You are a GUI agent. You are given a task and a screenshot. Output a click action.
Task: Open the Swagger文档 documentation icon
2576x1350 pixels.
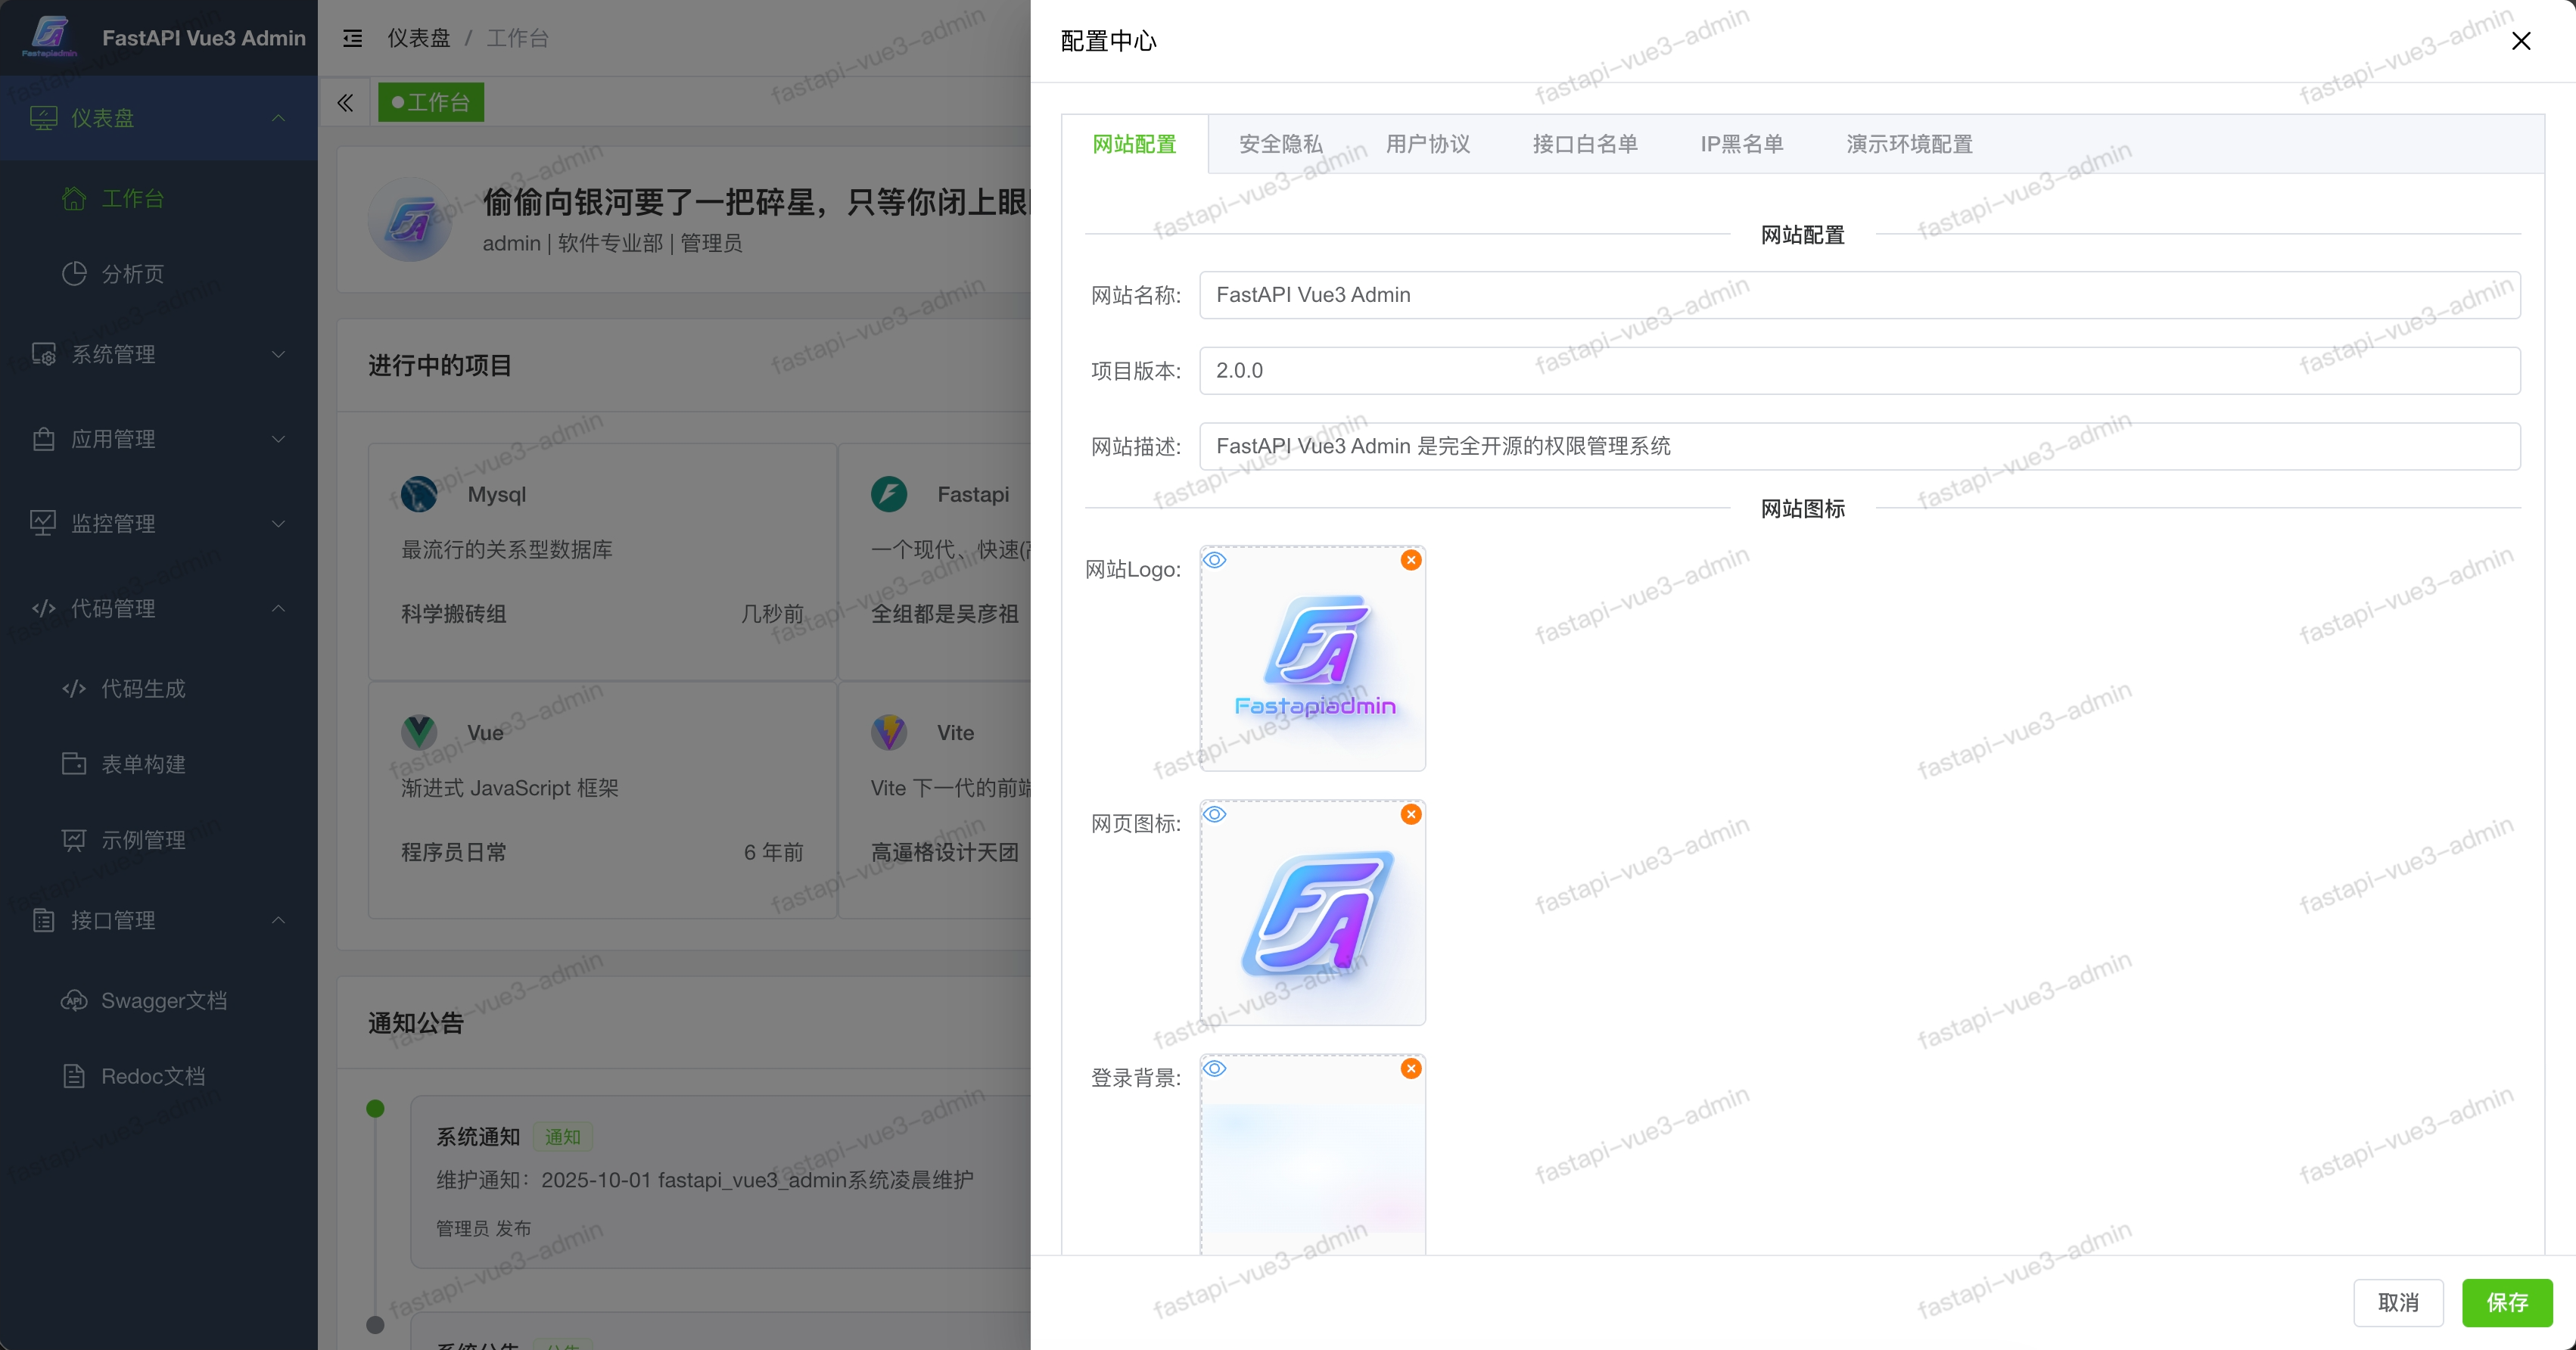[73, 1000]
